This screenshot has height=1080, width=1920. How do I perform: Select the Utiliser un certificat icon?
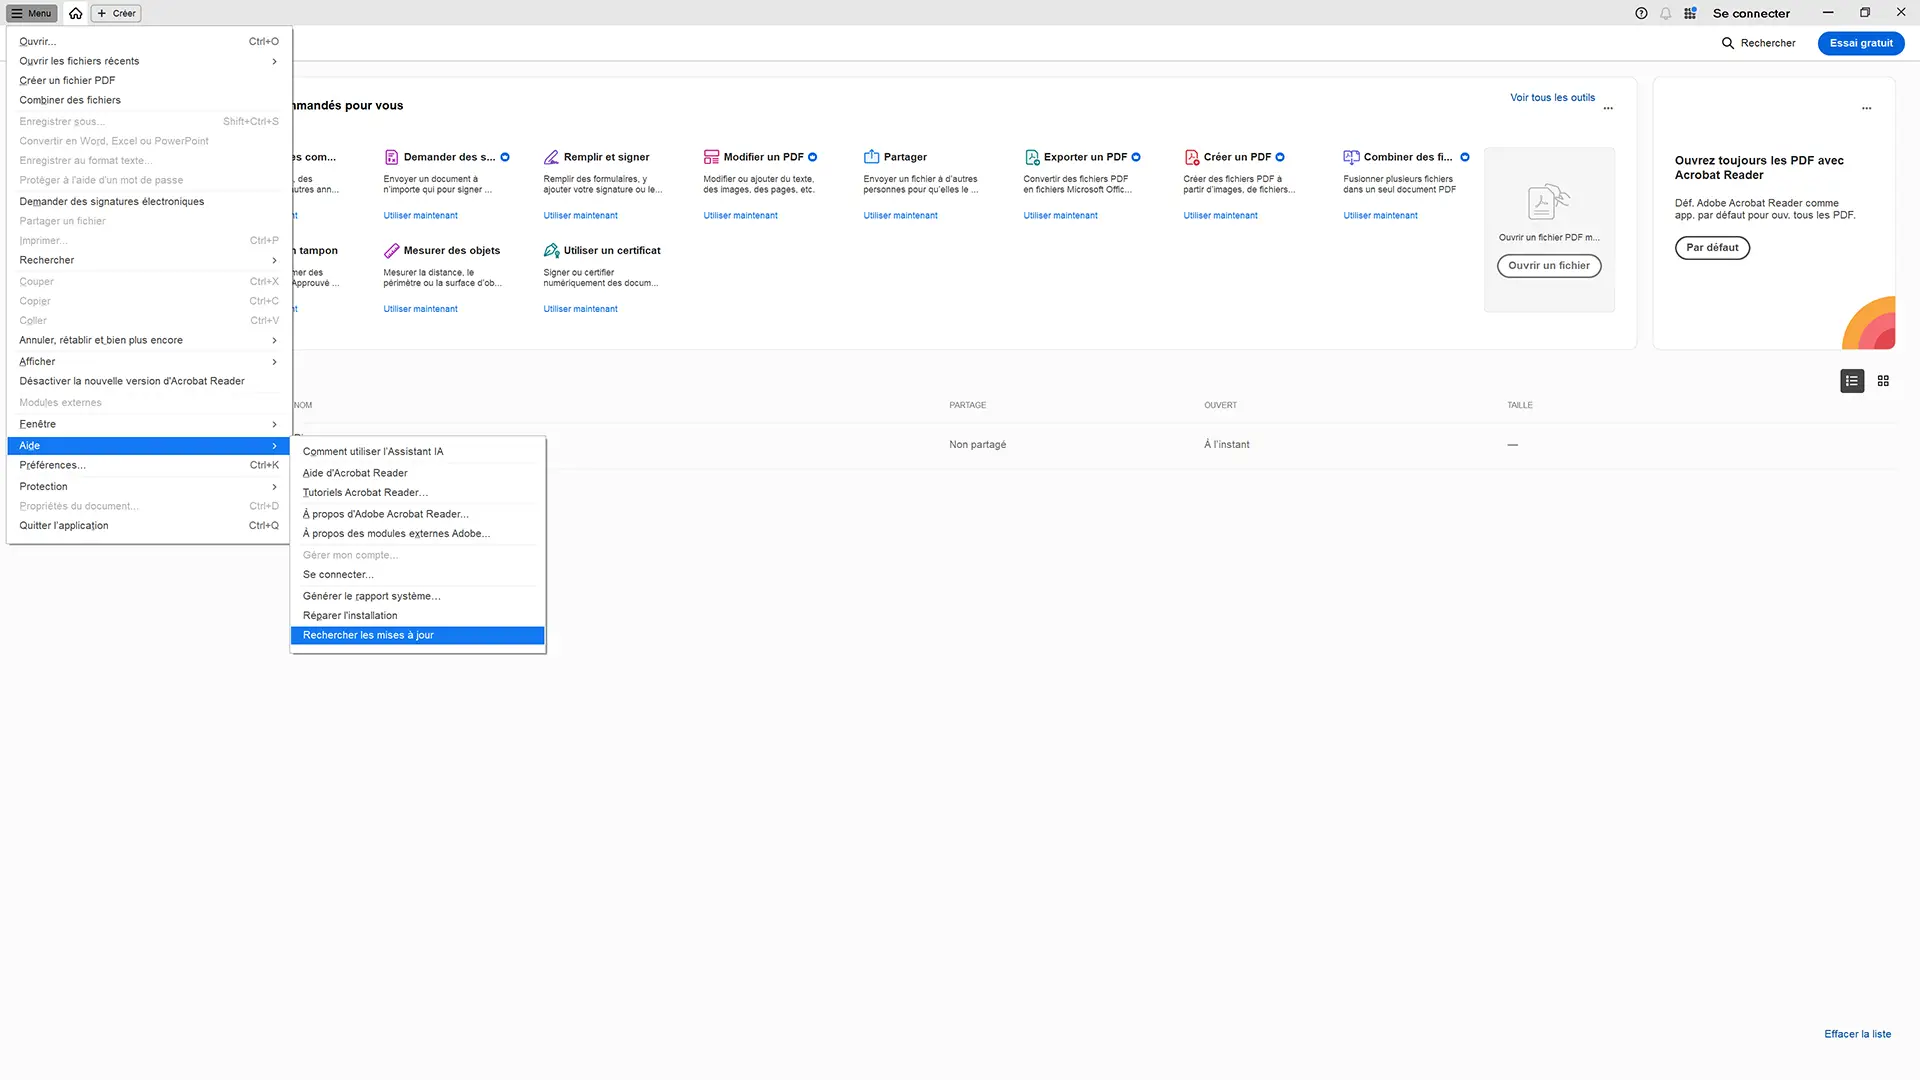click(x=551, y=251)
